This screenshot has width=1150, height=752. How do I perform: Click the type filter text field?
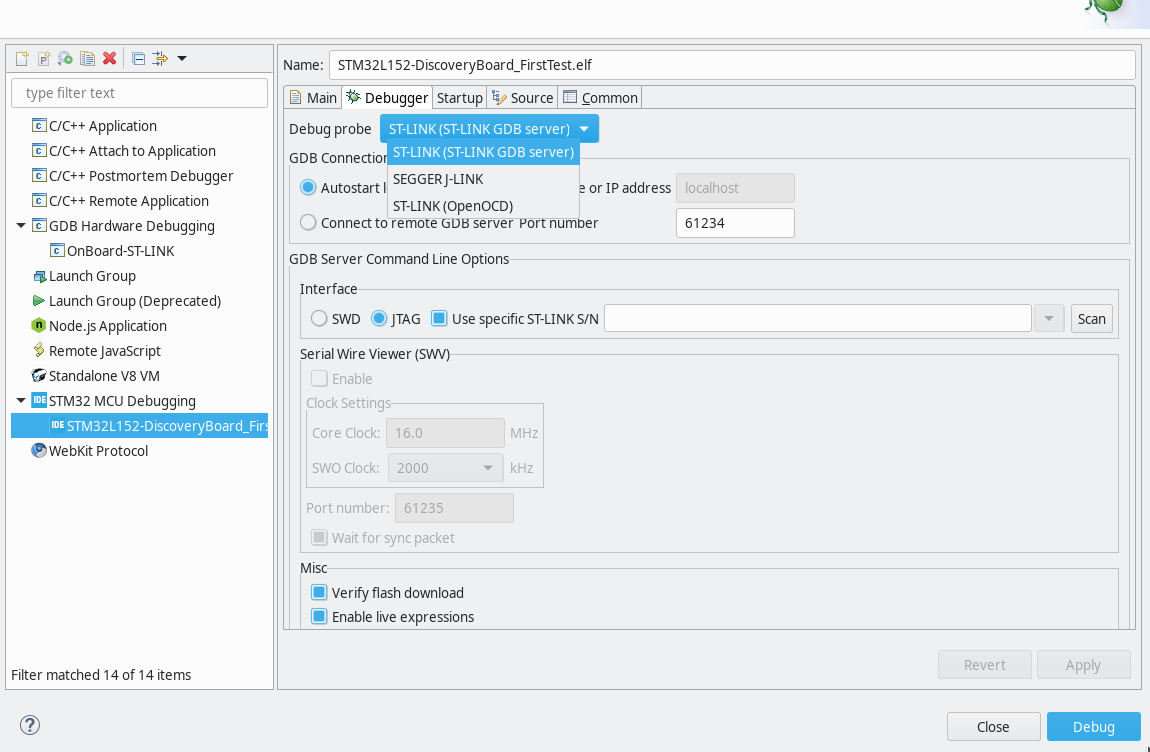coord(139,93)
